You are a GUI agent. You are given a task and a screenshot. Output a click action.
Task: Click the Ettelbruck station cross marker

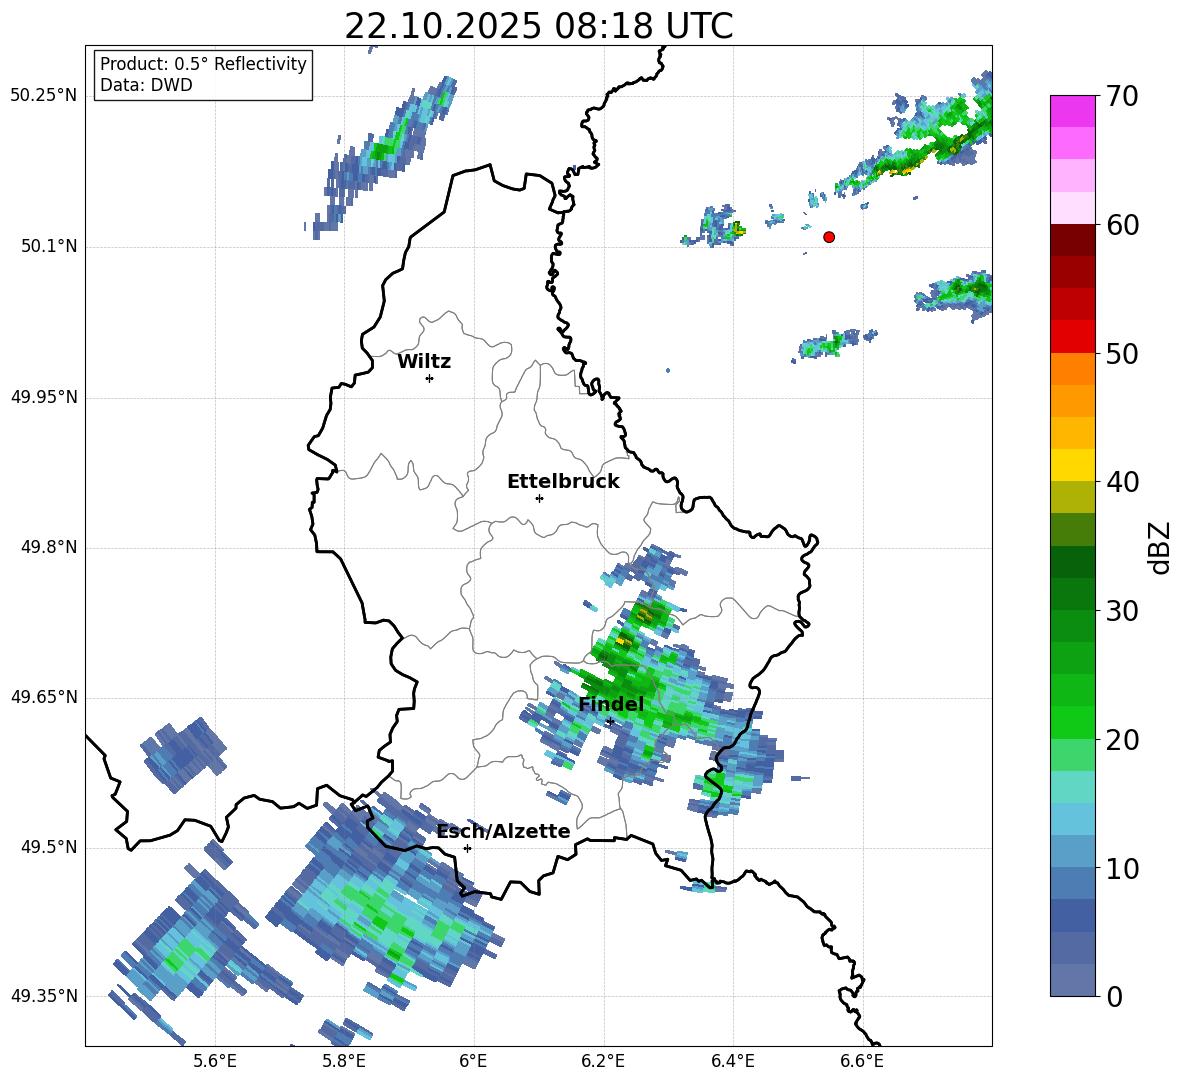539,498
